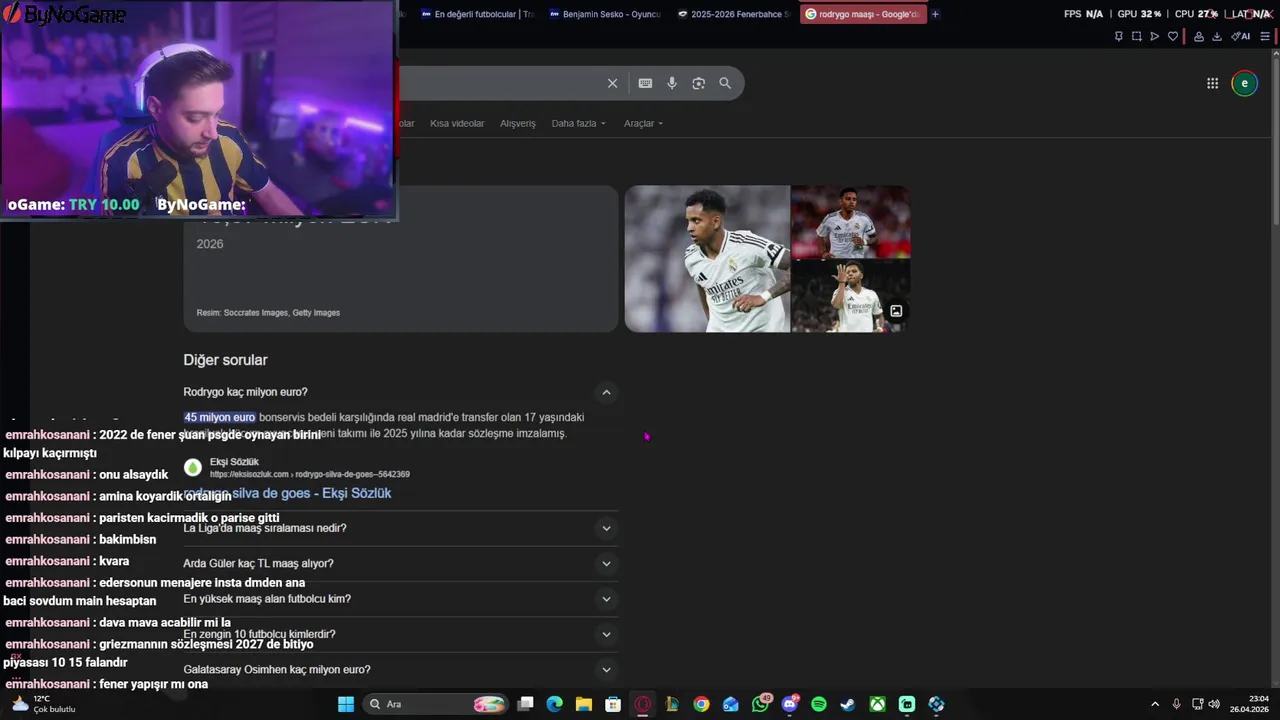Open Xbox app from the taskbar

pos(877,704)
